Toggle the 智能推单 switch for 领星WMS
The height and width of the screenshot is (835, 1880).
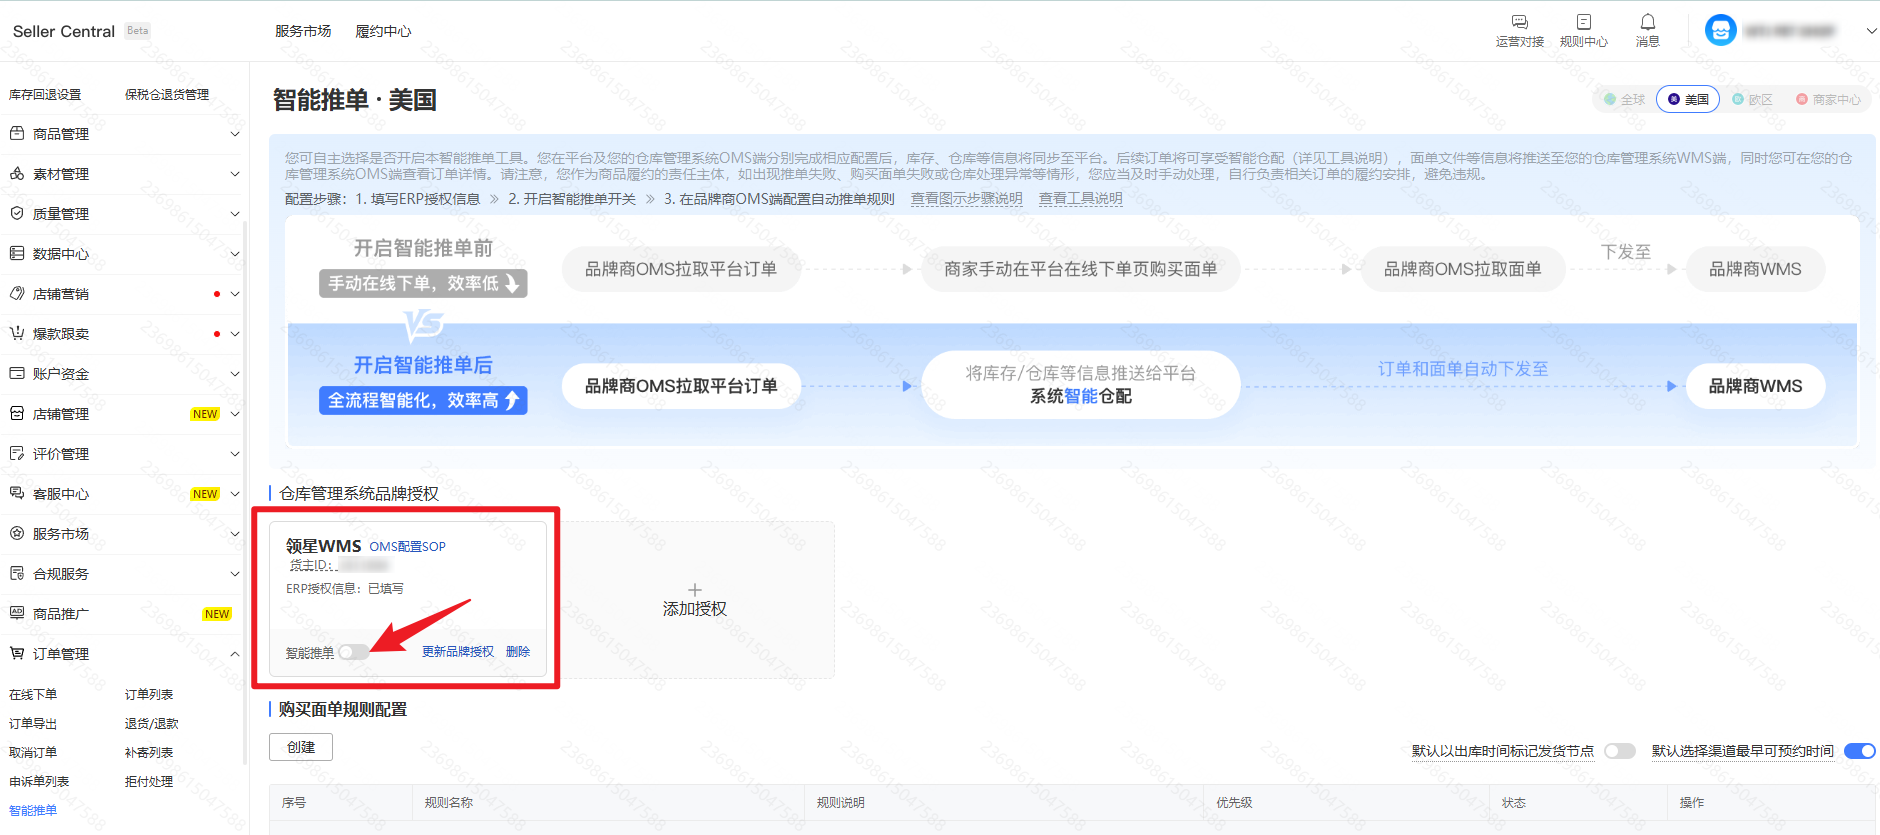tap(353, 652)
